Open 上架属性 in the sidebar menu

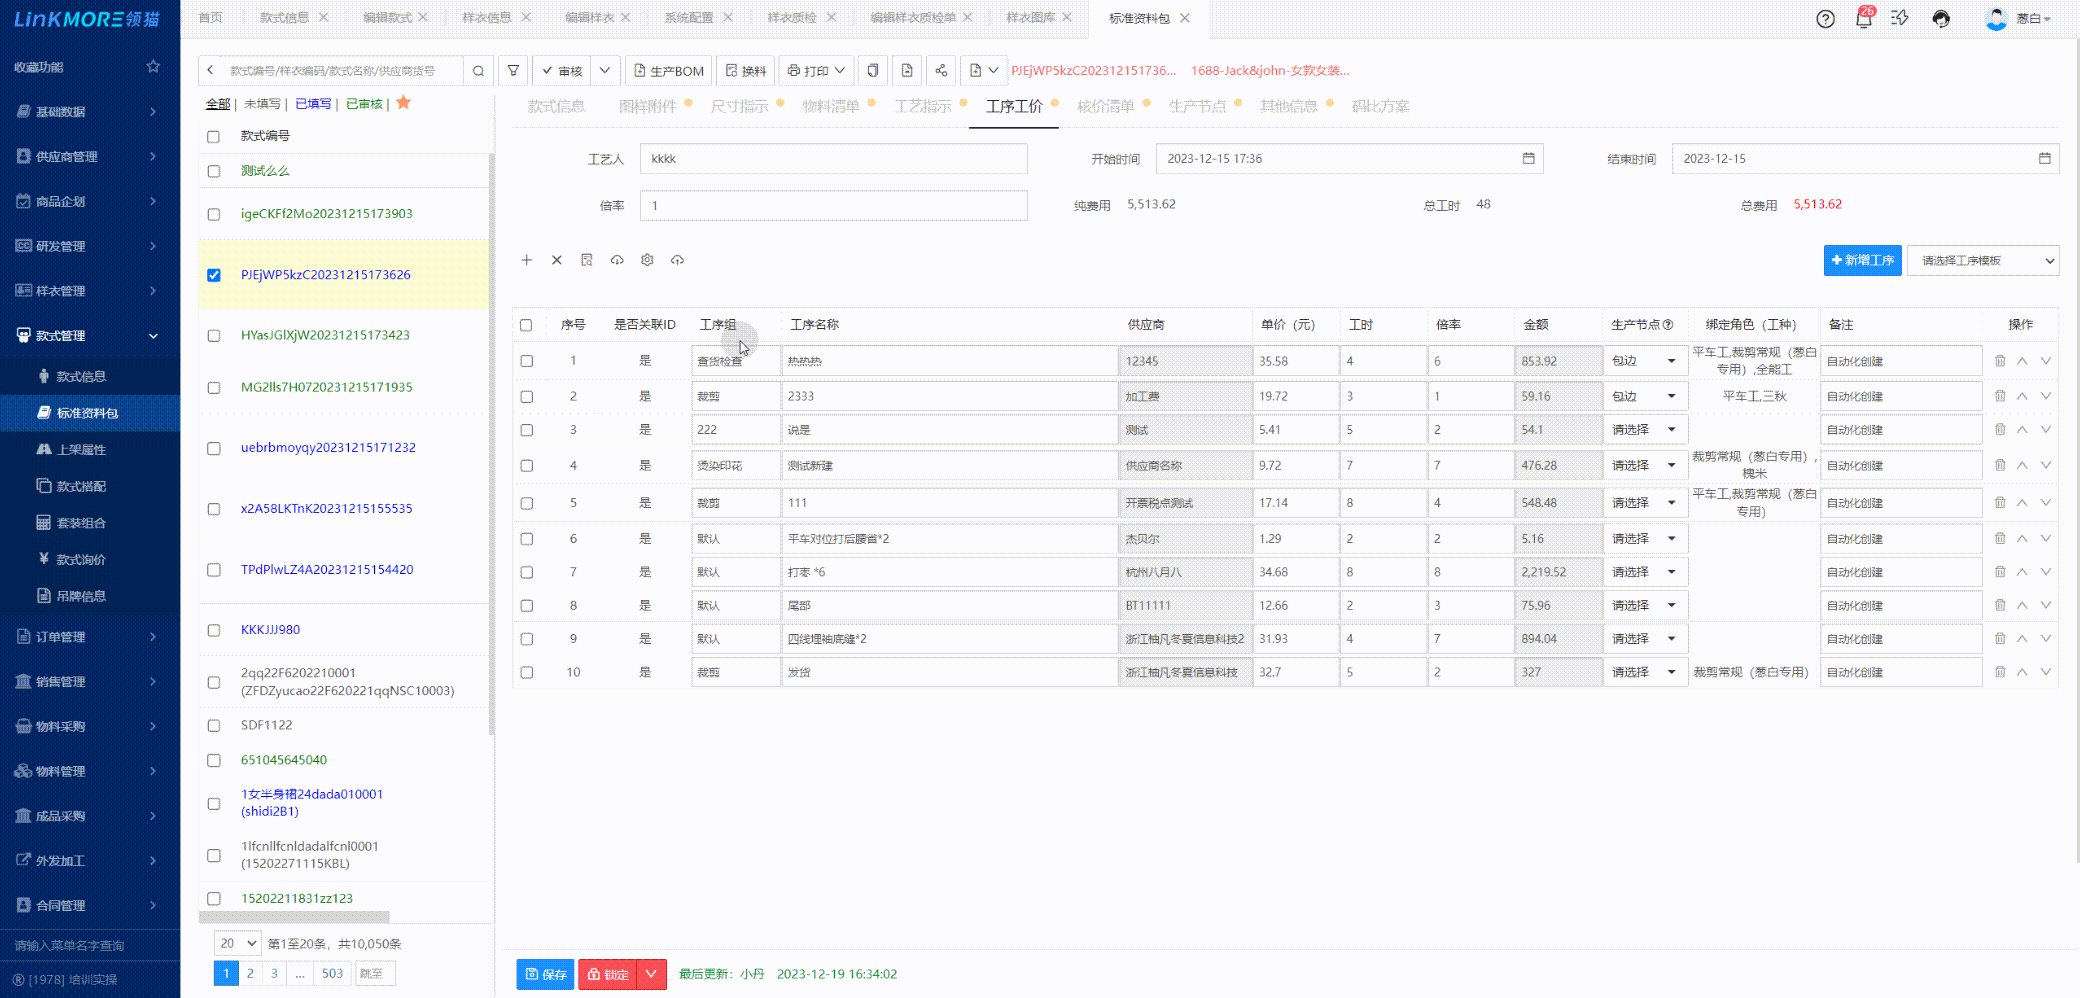[81, 450]
